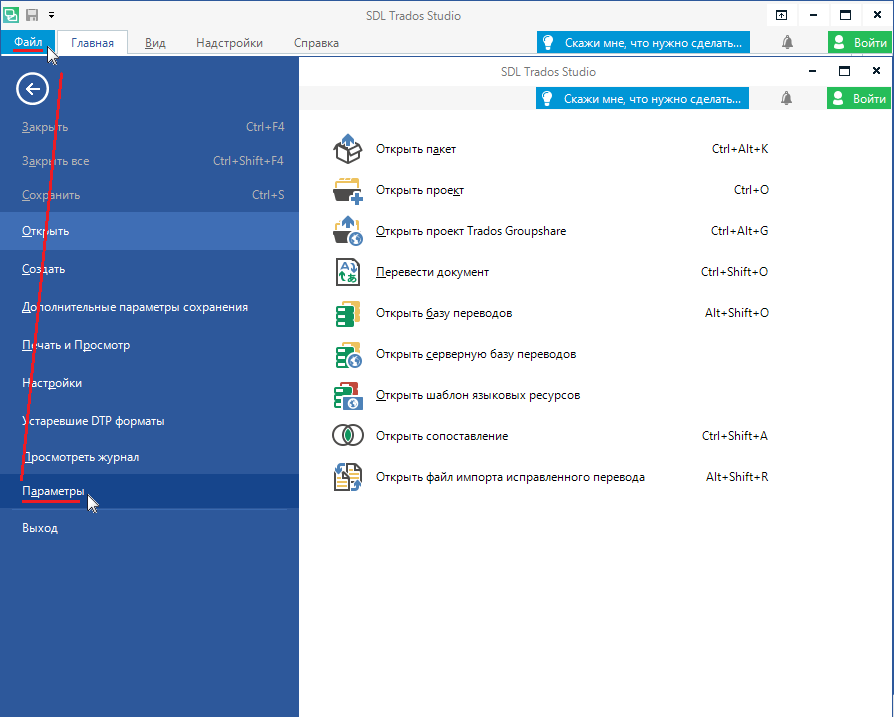Image resolution: width=894 pixels, height=717 pixels.
Task: Click the 'Открыть проект' folder icon
Action: (346, 190)
